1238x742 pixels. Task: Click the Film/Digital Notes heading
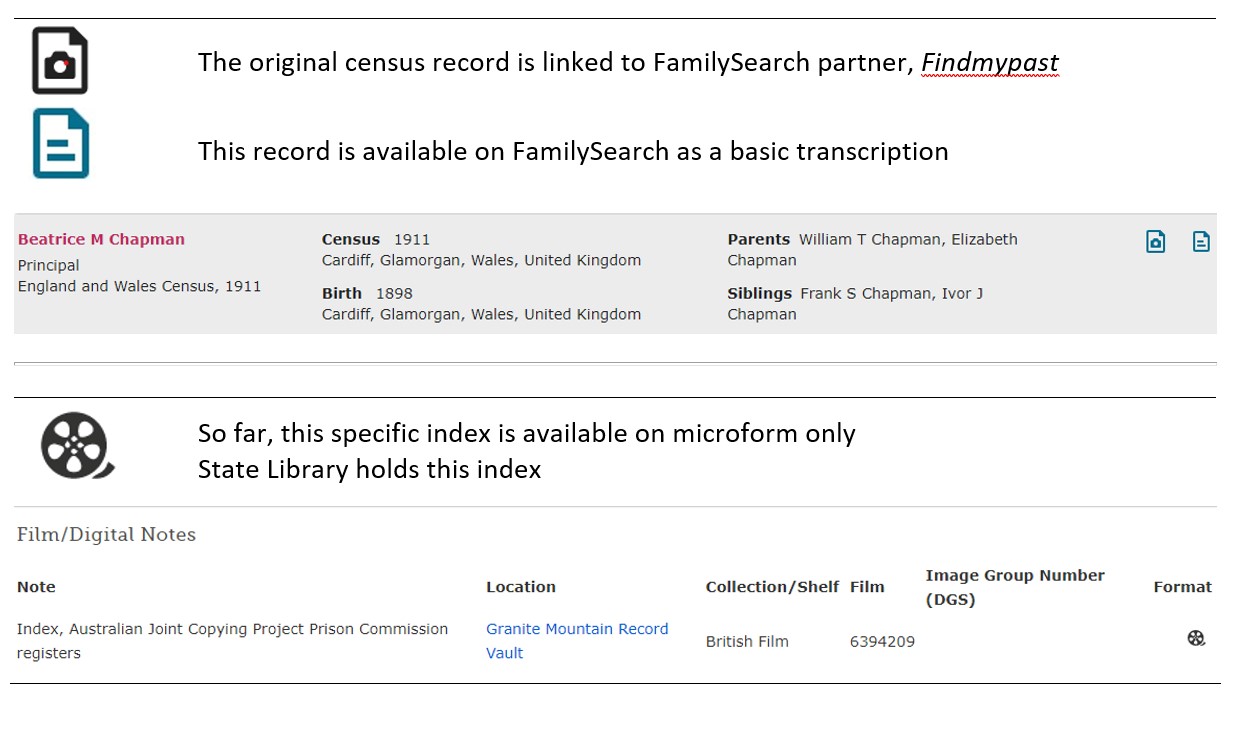tap(105, 534)
